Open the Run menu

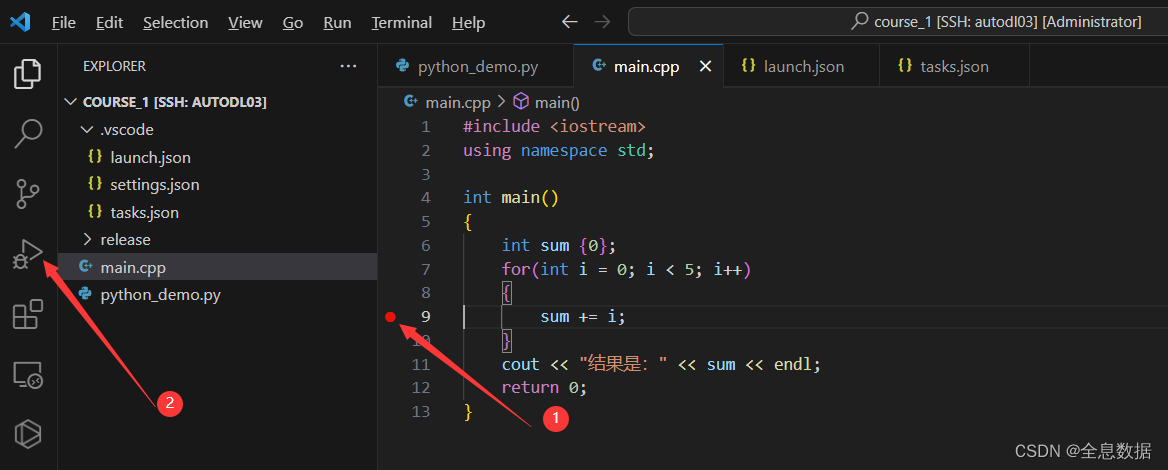337,22
